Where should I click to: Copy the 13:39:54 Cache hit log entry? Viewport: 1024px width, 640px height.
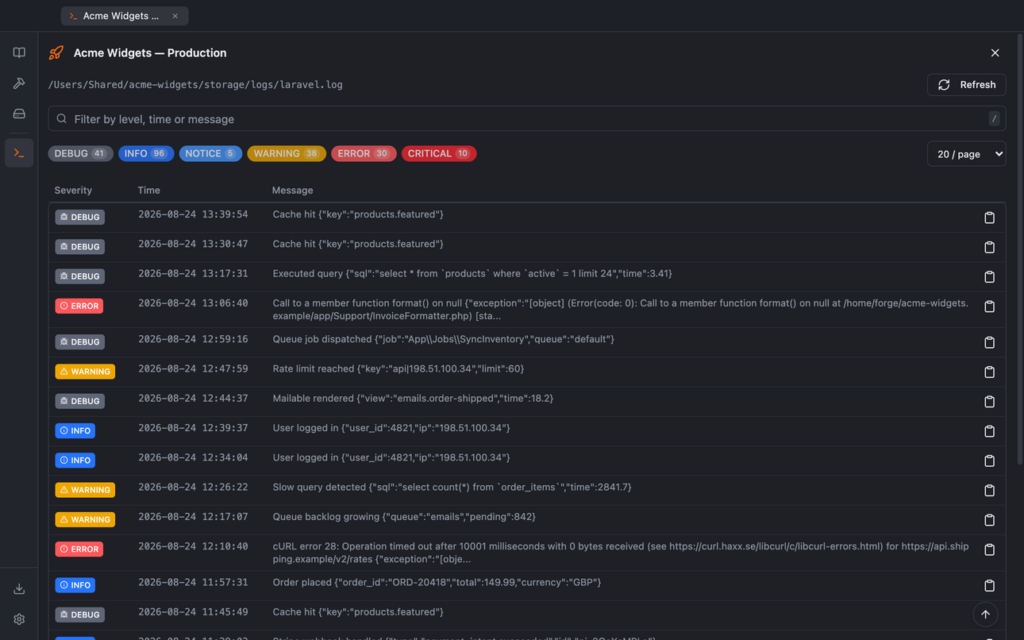click(989, 217)
